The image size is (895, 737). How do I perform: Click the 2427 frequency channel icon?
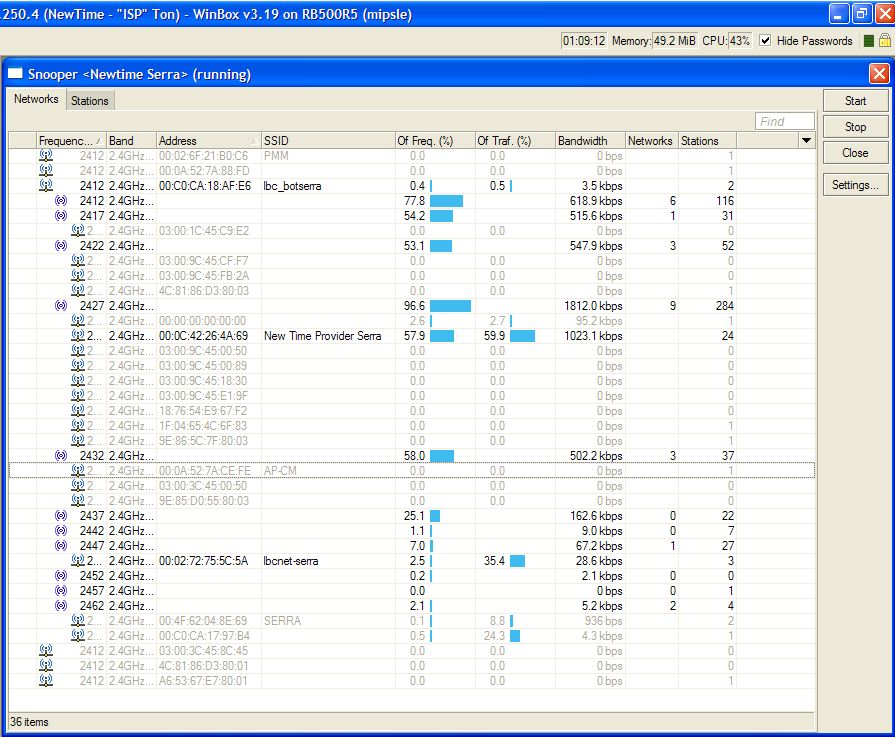pyautogui.click(x=61, y=305)
